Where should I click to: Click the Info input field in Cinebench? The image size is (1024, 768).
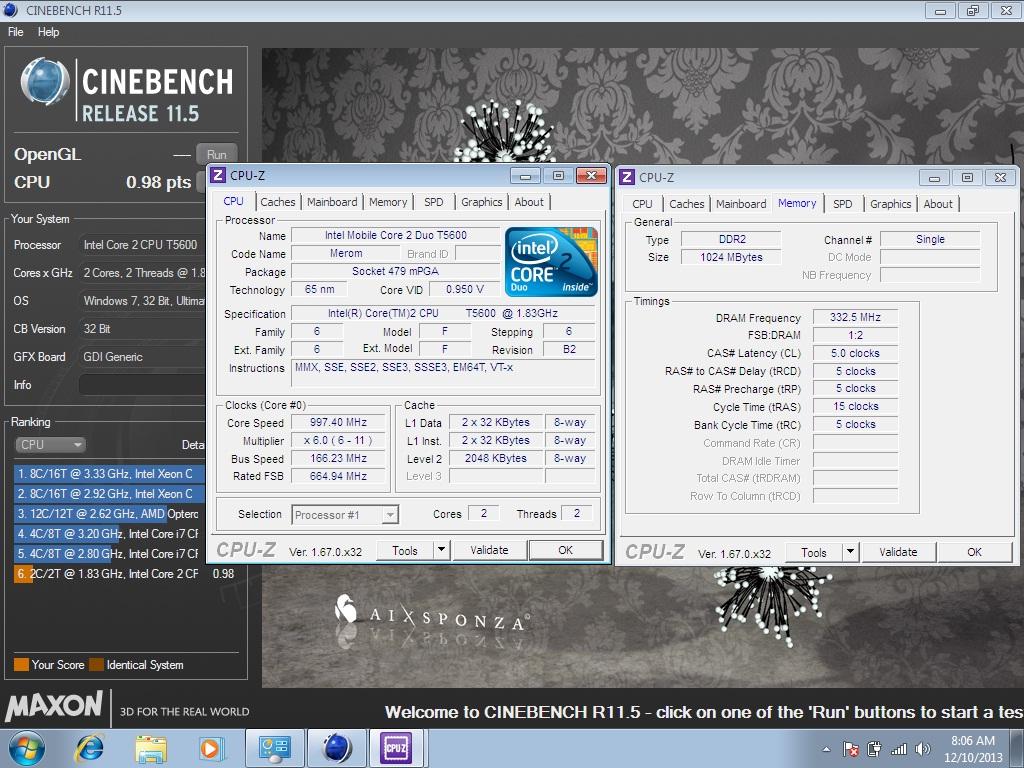142,385
